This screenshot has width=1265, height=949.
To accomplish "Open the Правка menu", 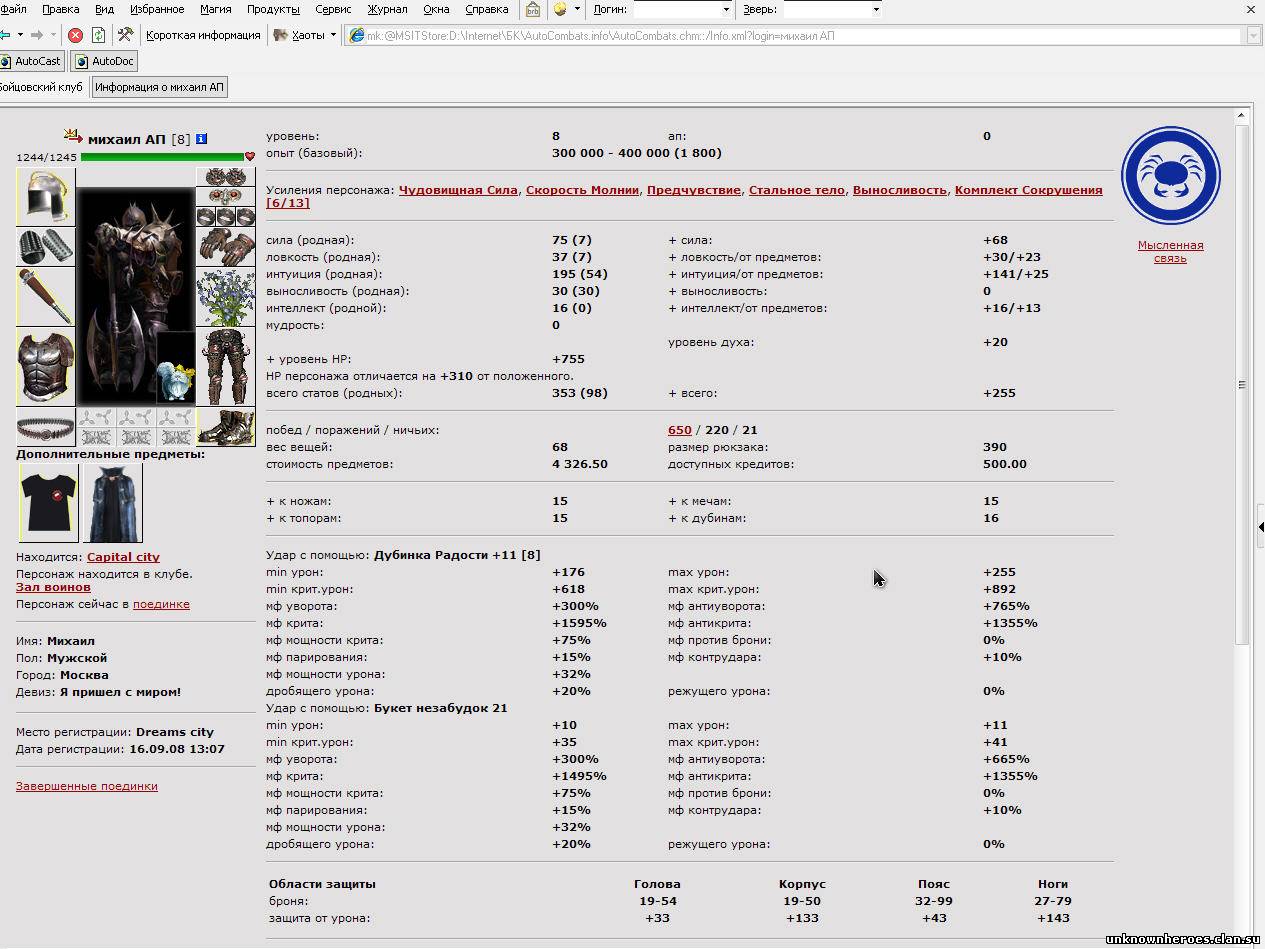I will click(61, 9).
